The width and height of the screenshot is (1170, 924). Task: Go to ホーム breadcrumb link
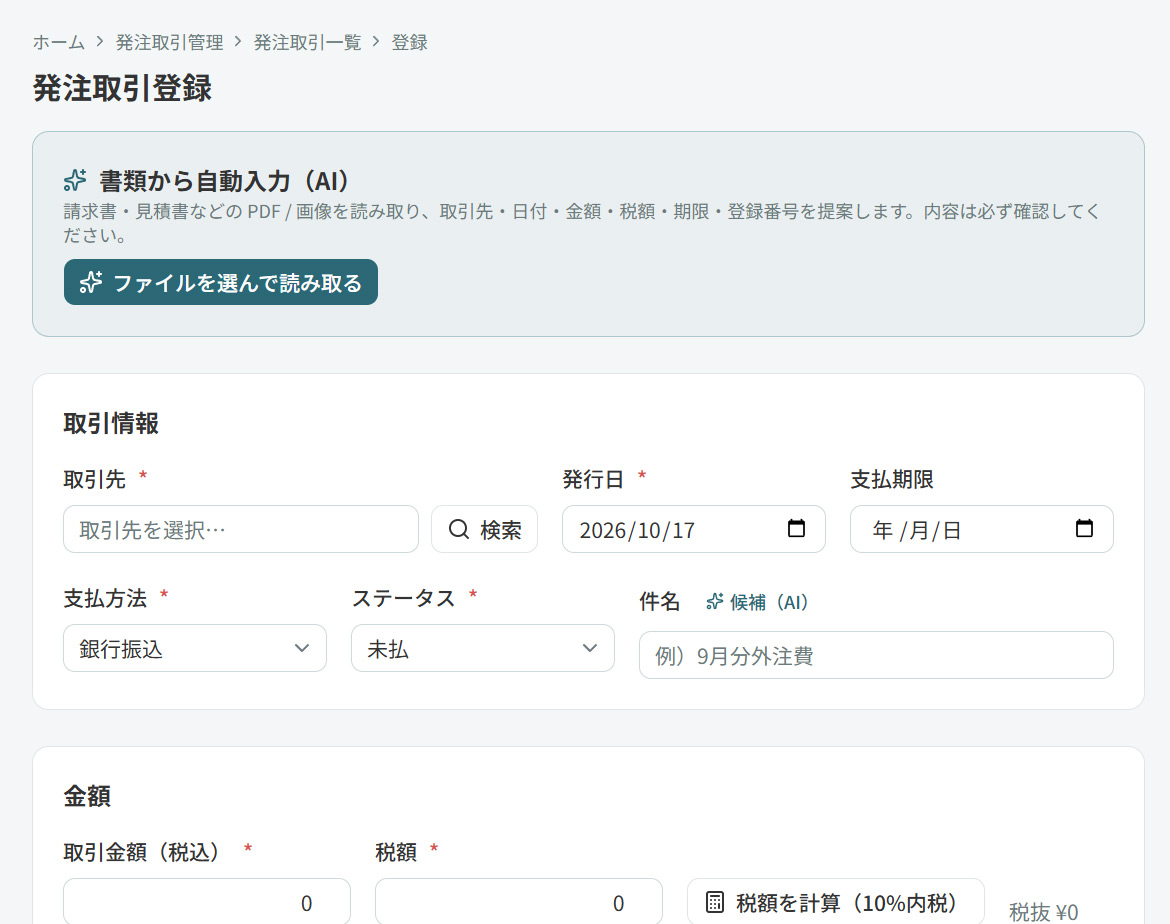[59, 43]
